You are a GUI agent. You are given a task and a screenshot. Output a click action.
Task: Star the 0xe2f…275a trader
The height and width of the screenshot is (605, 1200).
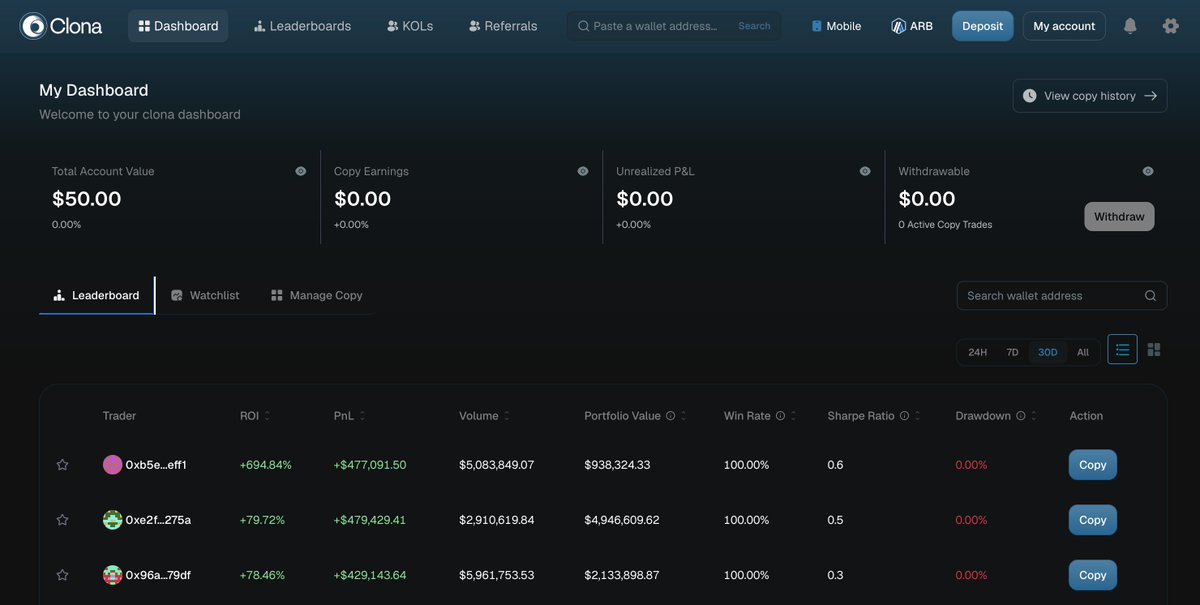pos(62,520)
